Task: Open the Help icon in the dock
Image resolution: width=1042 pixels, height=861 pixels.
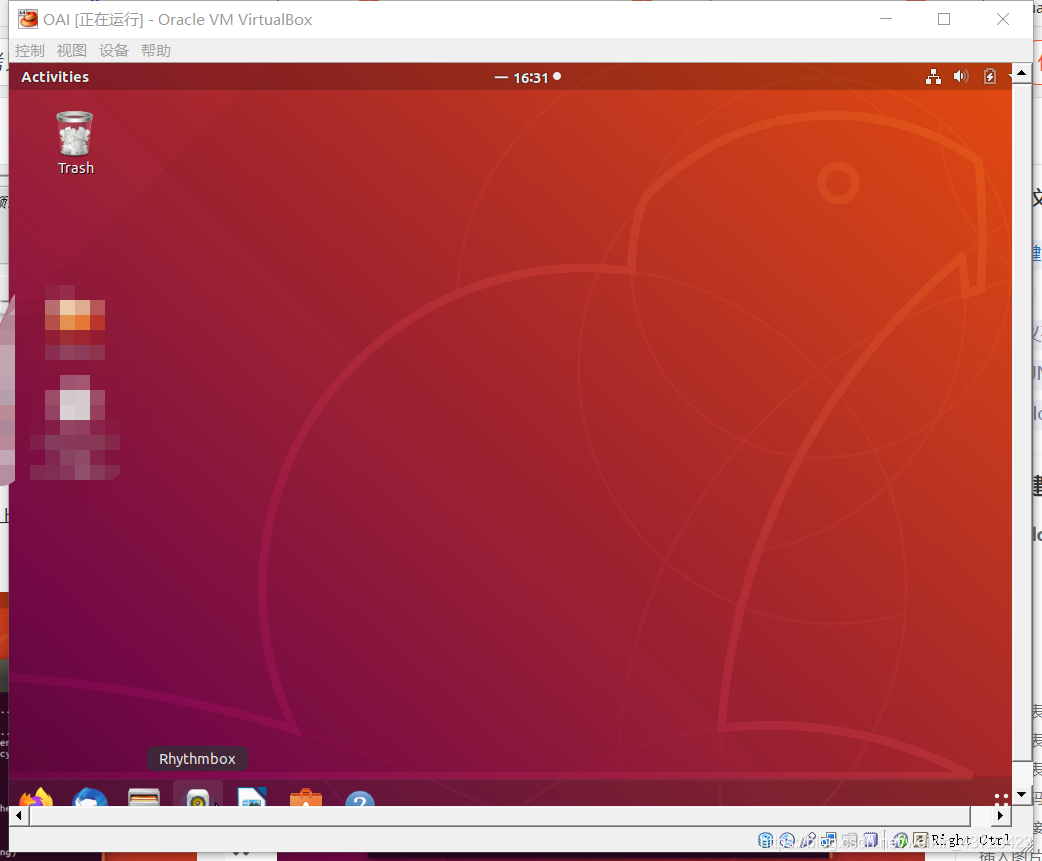Action: click(x=360, y=798)
